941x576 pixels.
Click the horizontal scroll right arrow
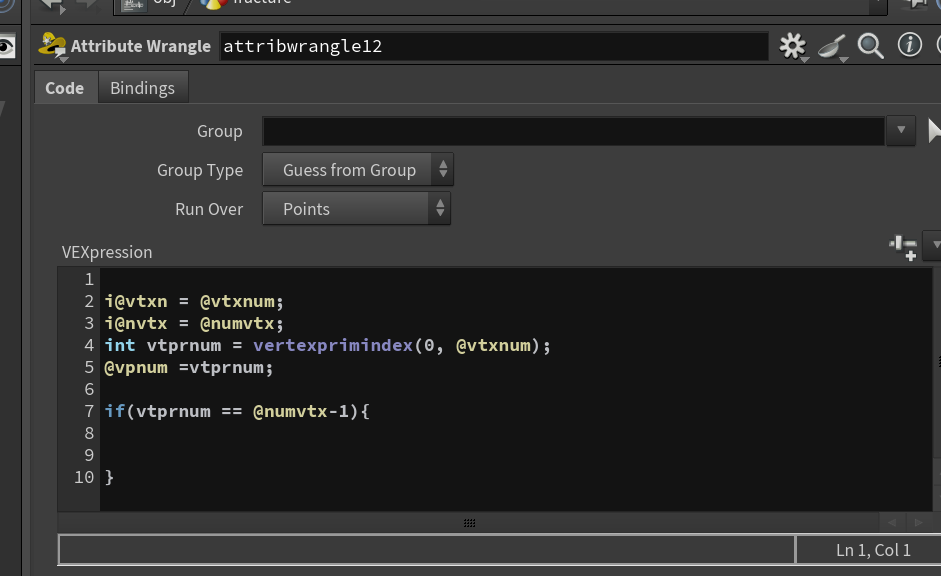click(918, 523)
